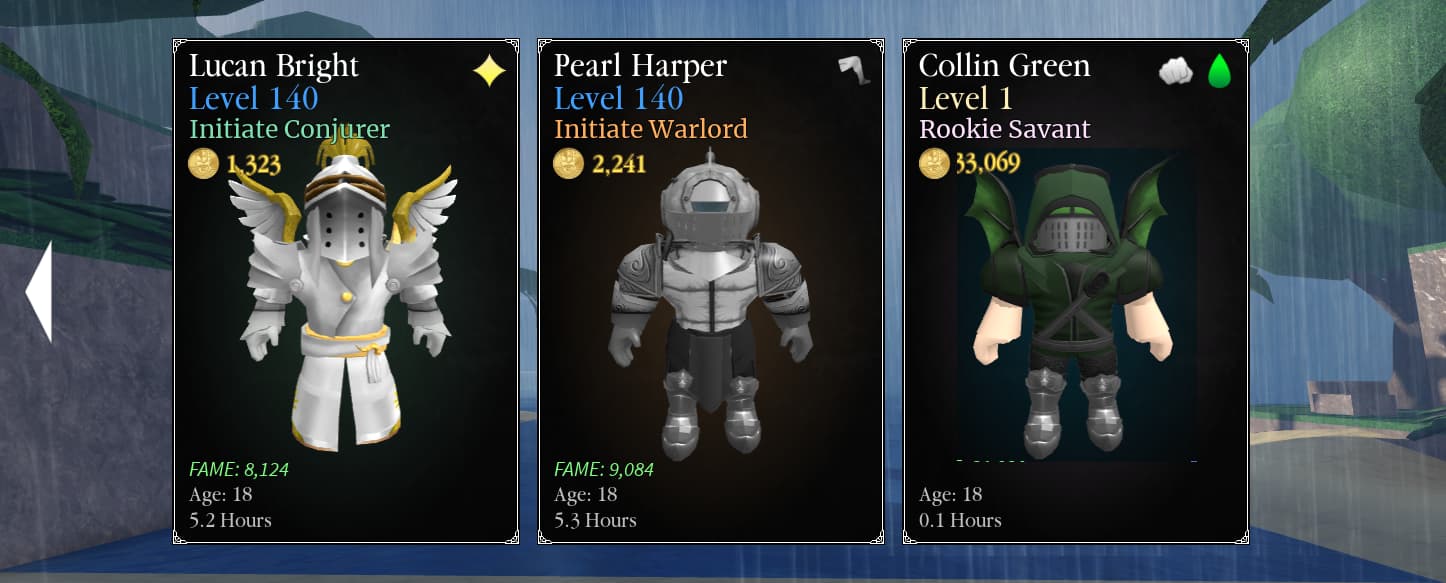
Task: Click the Initiate Warlord class label
Action: pos(651,130)
